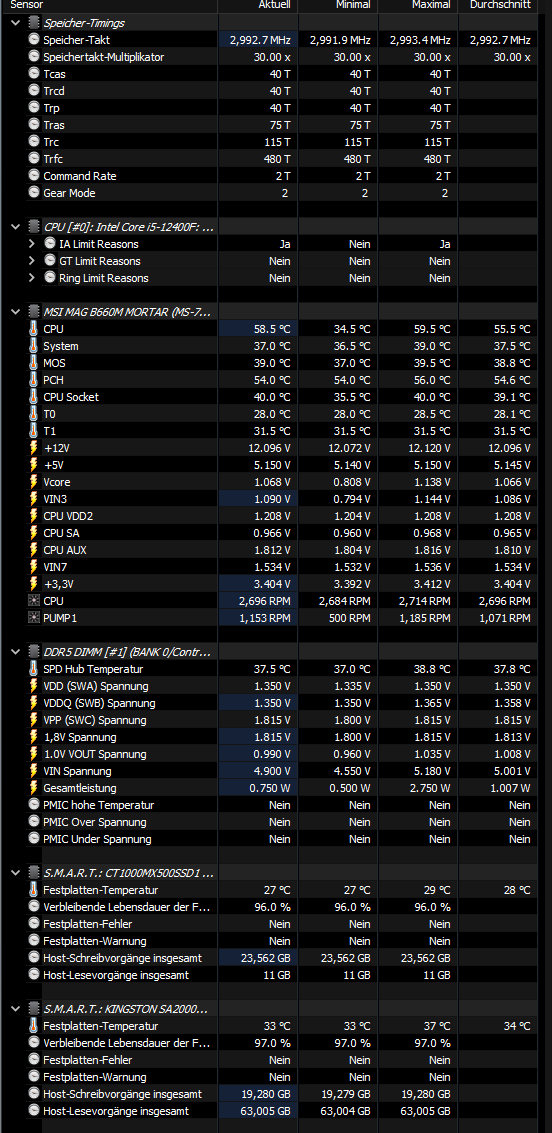Expand Ring Limit Reasons
This screenshot has width=552, height=1133.
point(32,278)
